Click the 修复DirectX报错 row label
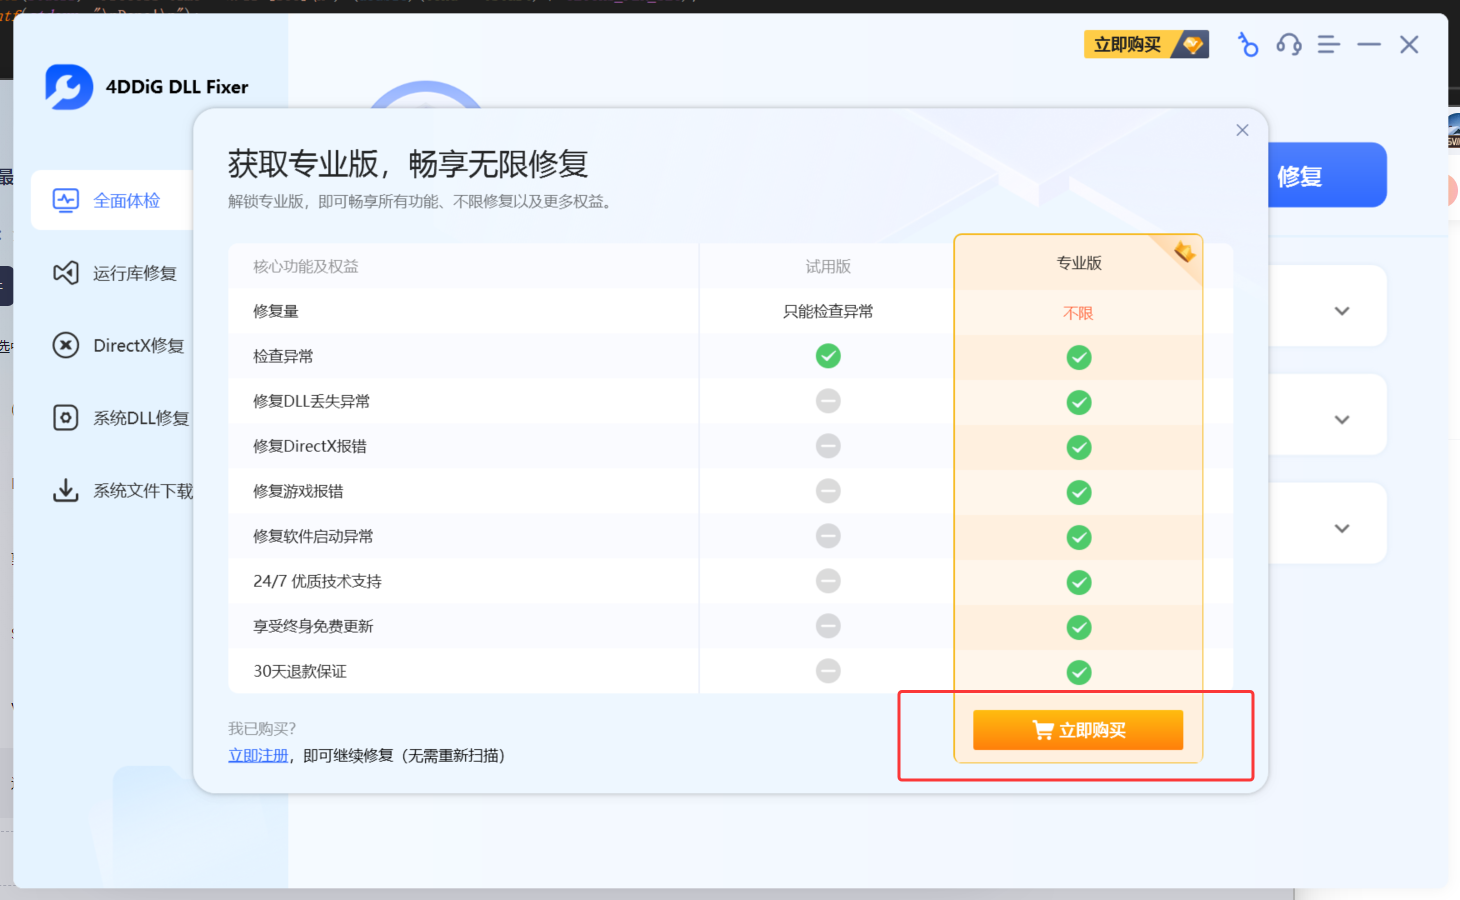 [x=310, y=446]
